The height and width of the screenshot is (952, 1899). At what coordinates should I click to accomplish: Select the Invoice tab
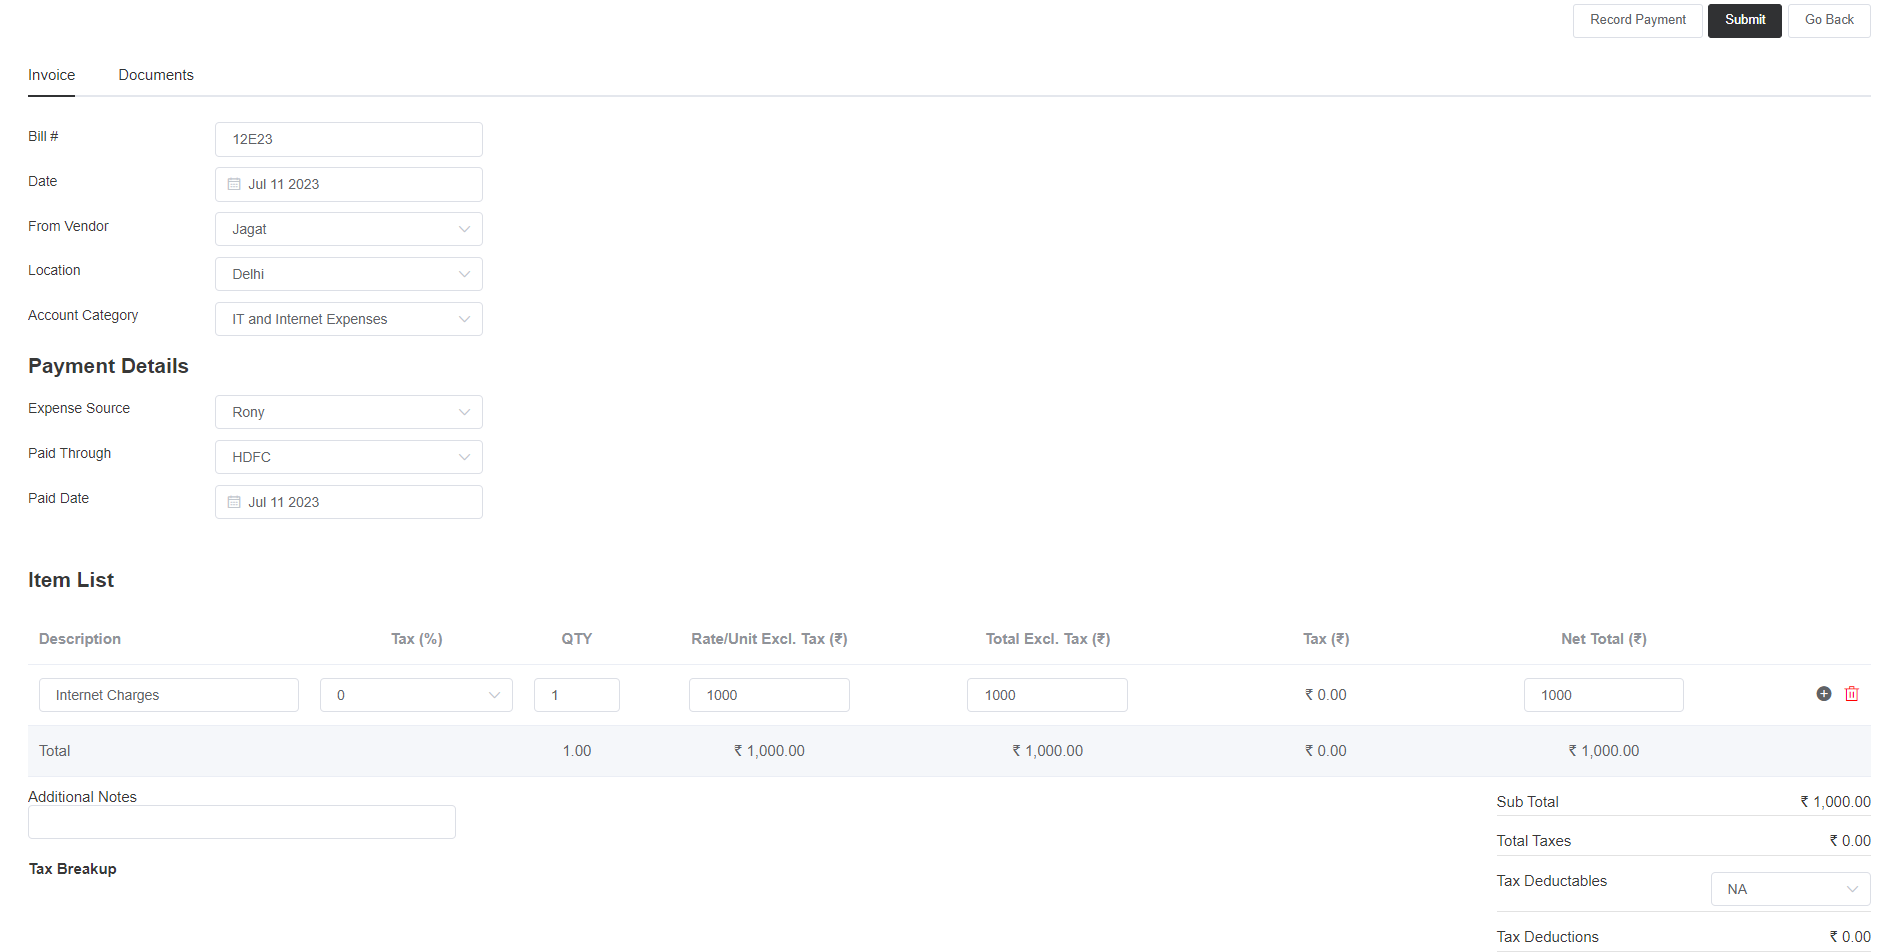(51, 75)
